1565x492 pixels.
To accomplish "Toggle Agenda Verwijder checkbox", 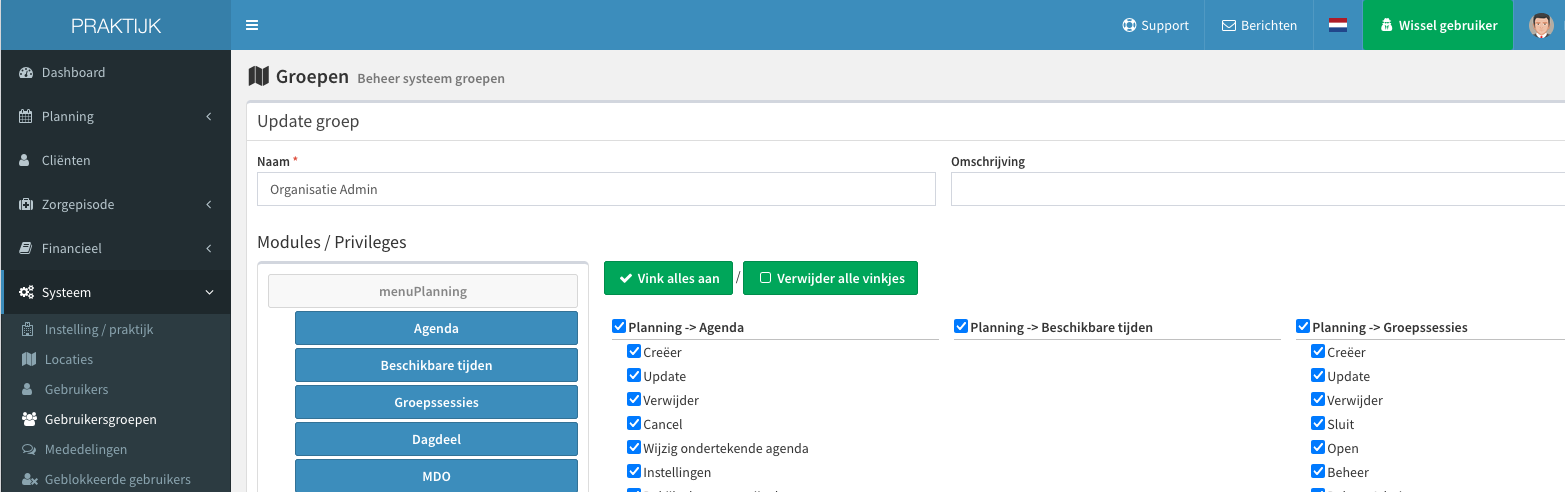I will [x=634, y=400].
